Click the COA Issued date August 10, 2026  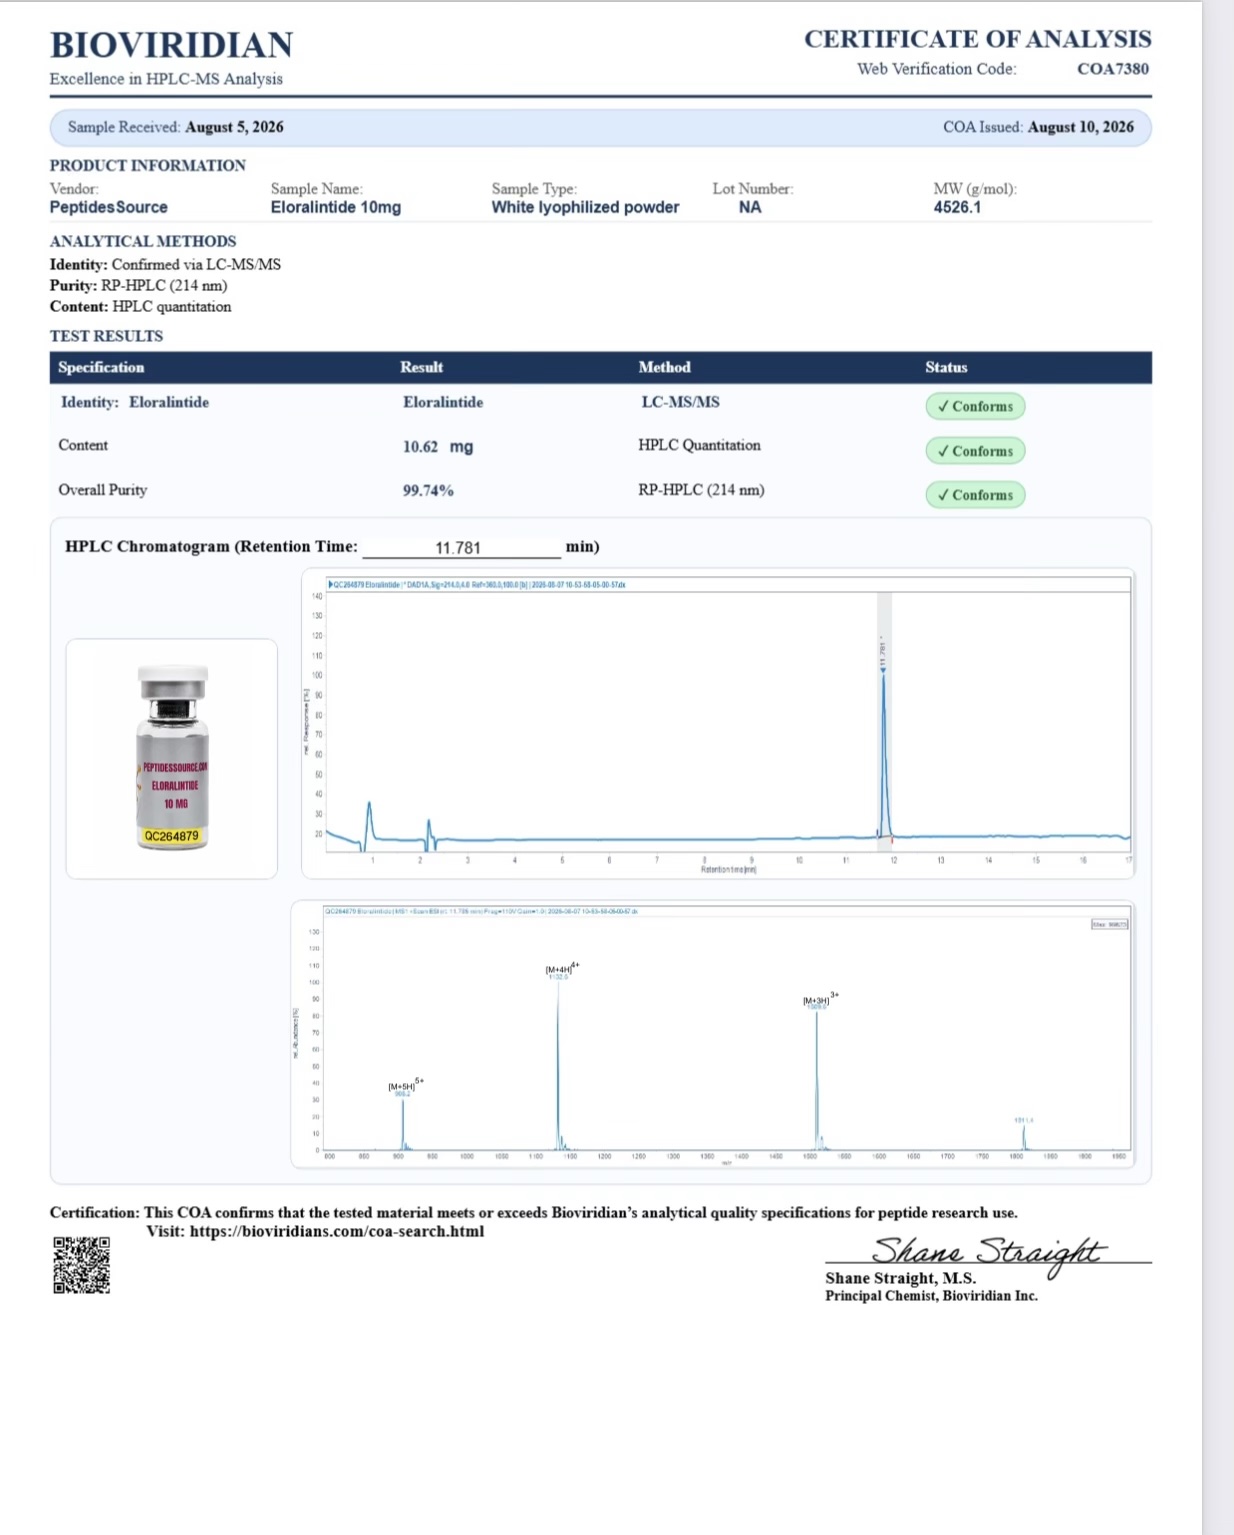tap(1081, 127)
